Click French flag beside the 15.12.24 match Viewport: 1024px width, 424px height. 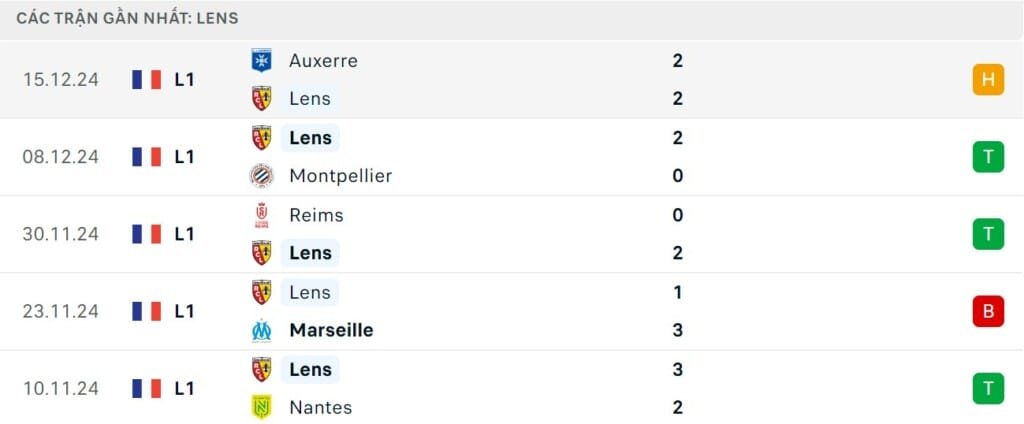point(146,80)
